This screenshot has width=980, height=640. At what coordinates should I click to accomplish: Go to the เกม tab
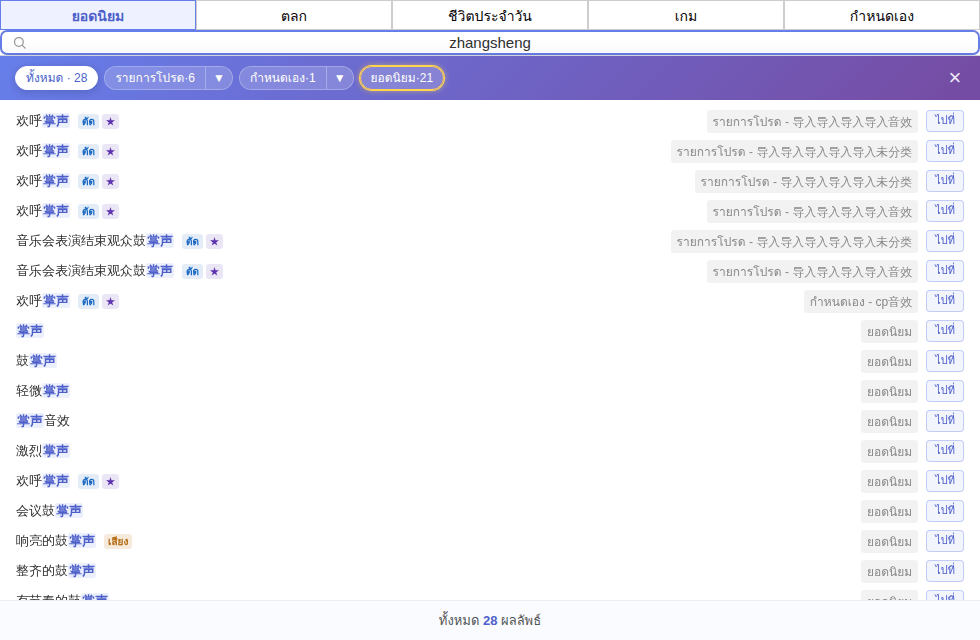pyautogui.click(x=686, y=16)
